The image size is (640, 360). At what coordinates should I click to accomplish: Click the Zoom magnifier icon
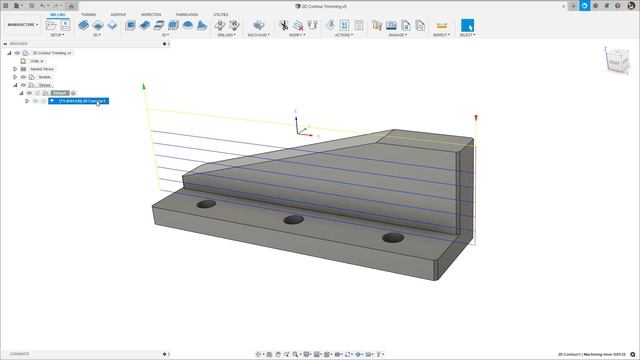pos(295,354)
